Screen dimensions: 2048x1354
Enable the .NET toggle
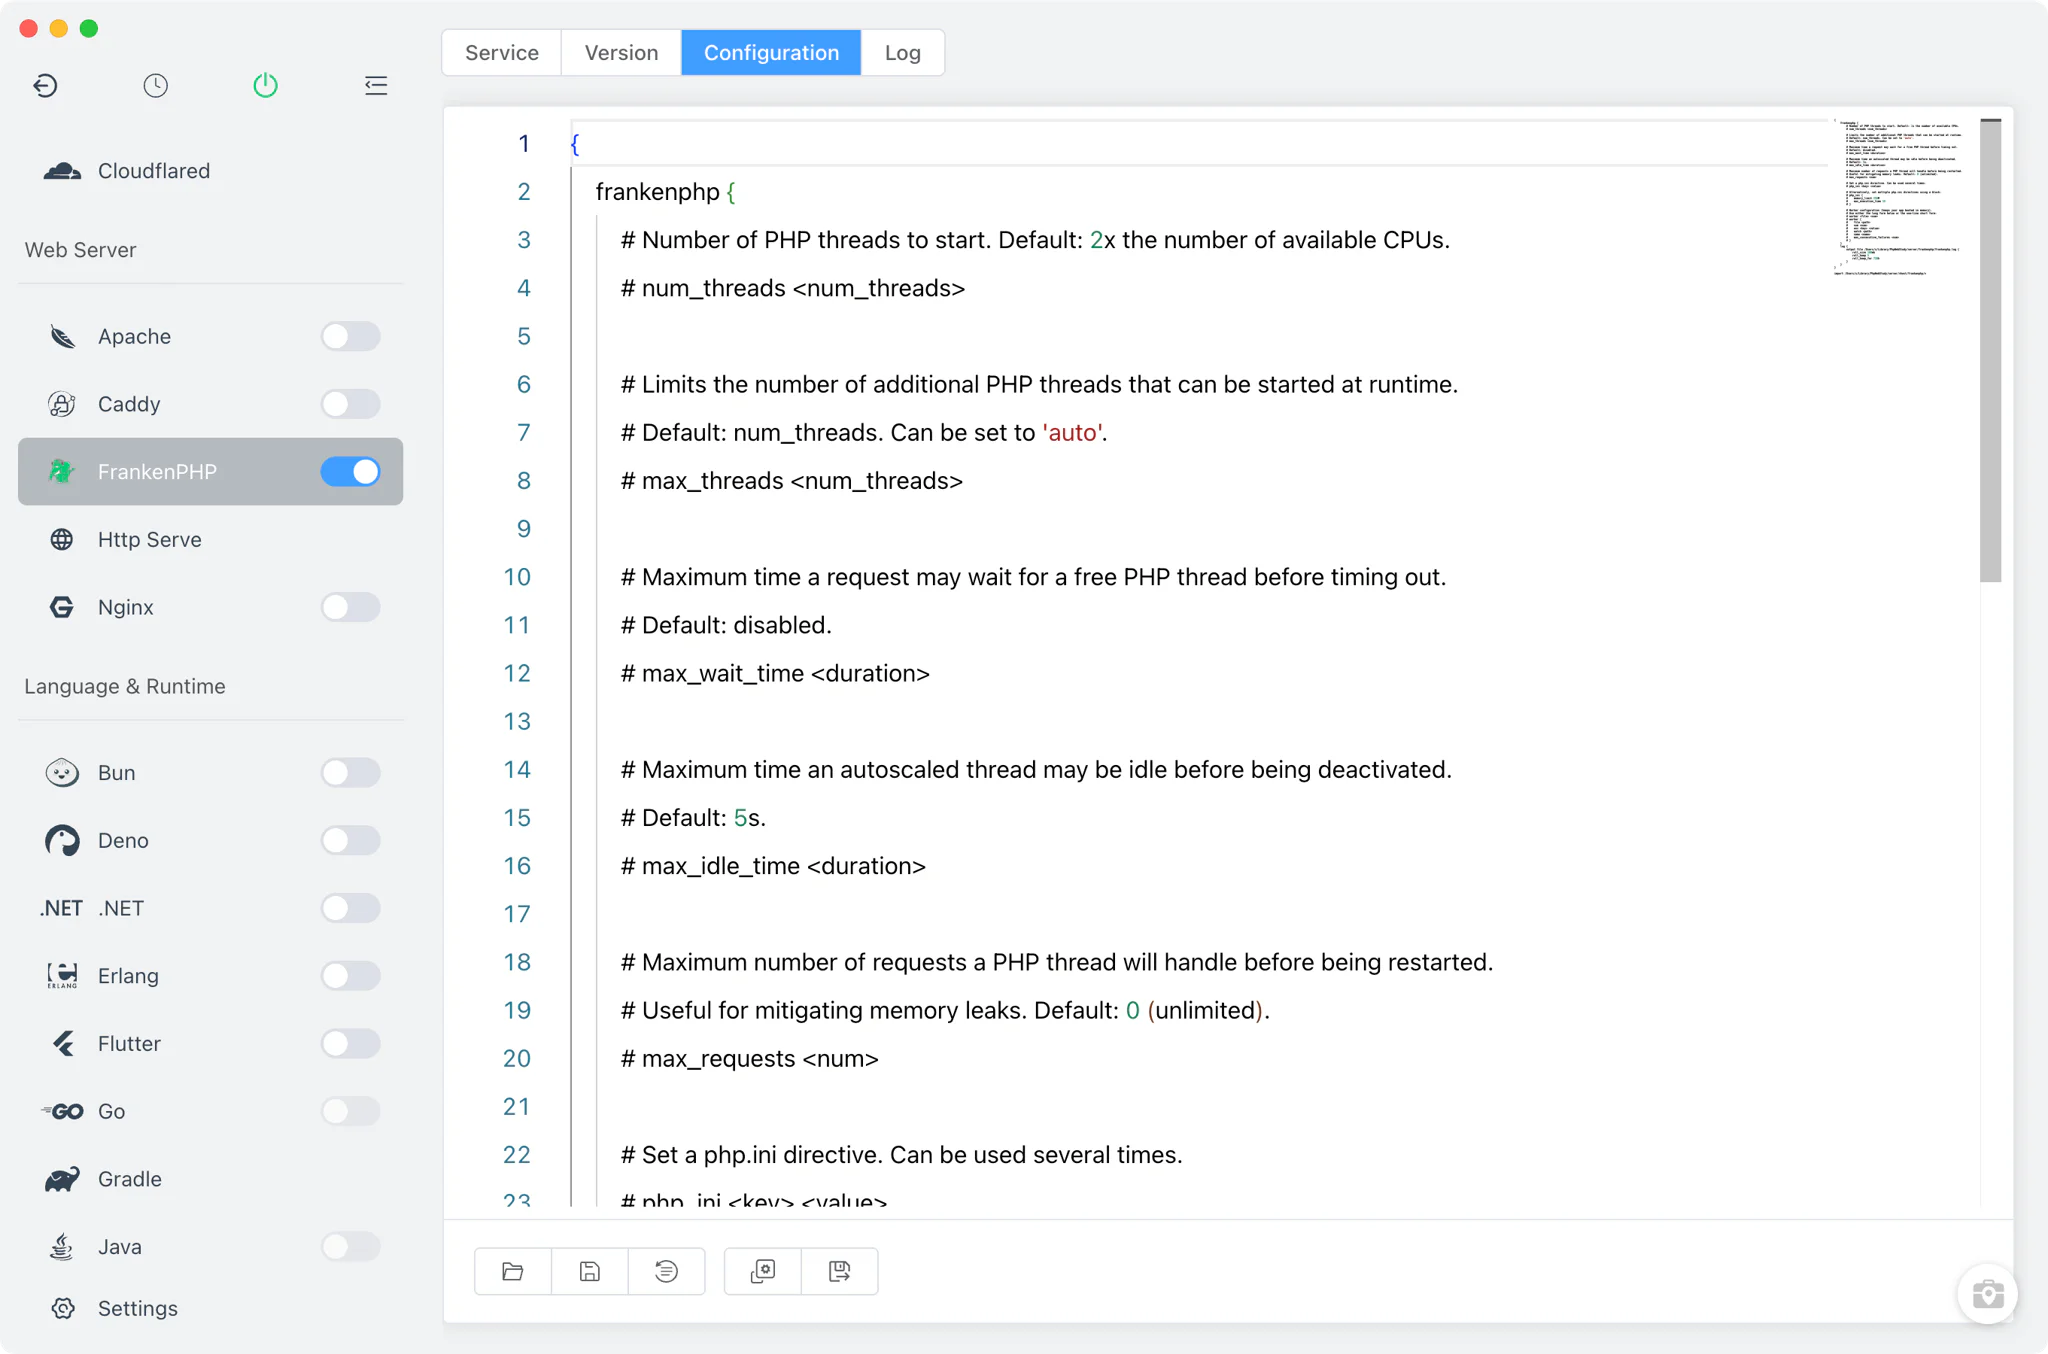[x=350, y=908]
